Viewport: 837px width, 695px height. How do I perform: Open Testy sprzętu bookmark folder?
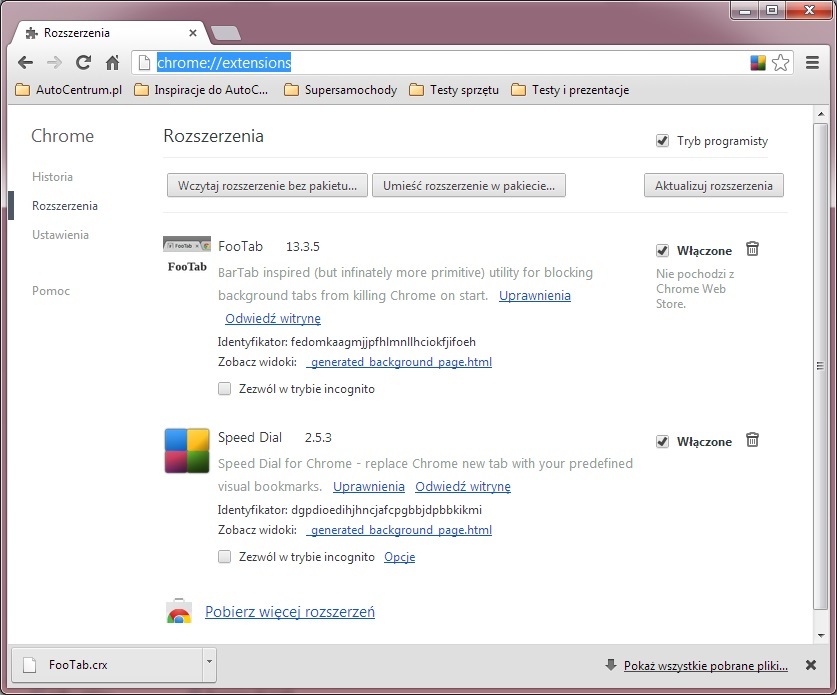(x=454, y=90)
